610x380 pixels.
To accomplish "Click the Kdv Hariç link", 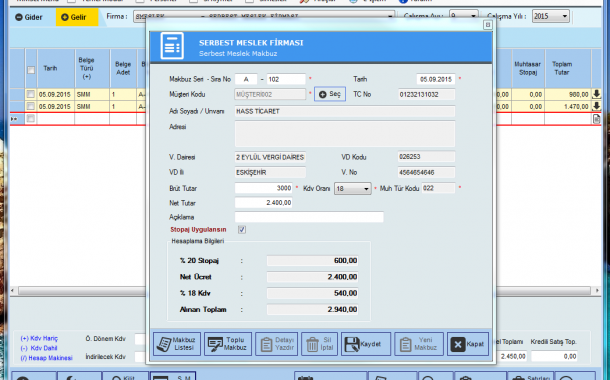I will click(39, 338).
